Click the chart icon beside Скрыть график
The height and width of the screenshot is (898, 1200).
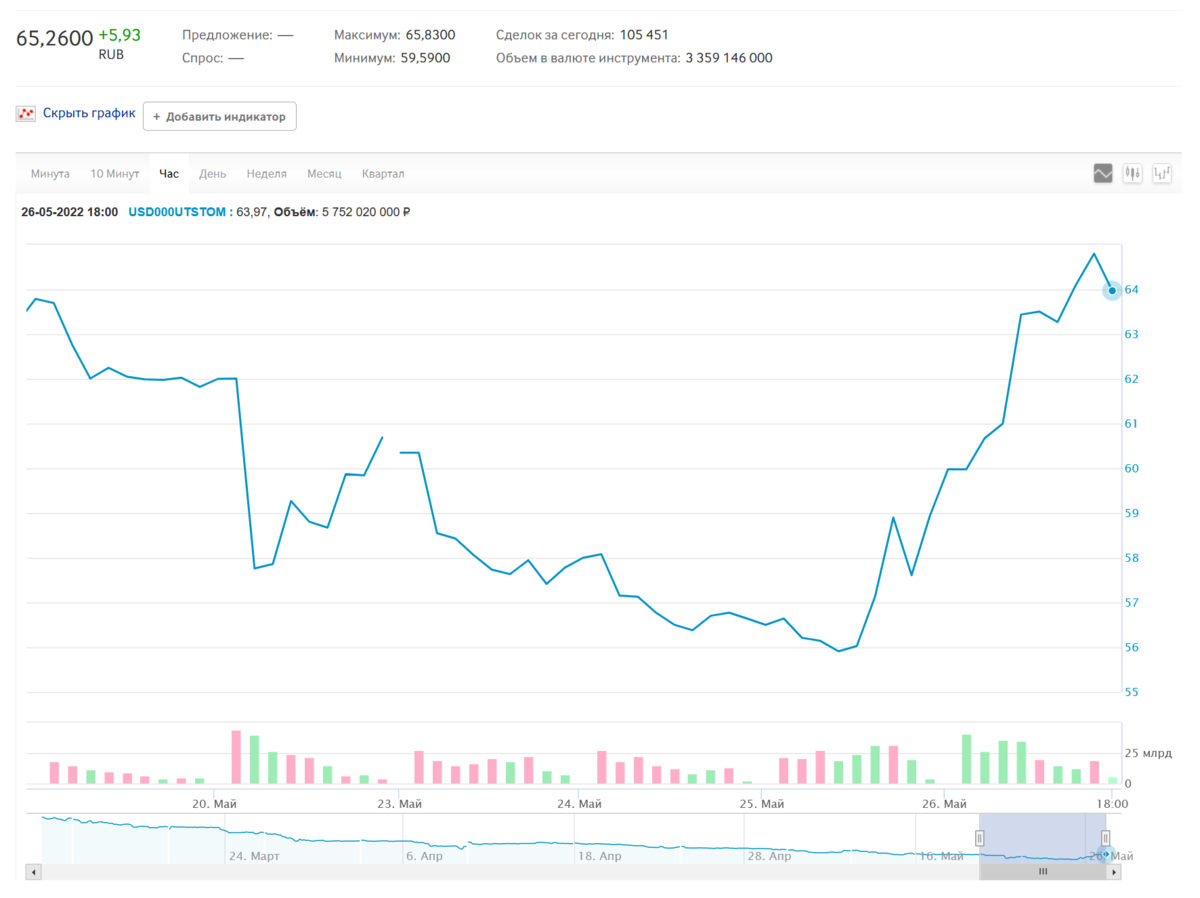click(x=26, y=114)
